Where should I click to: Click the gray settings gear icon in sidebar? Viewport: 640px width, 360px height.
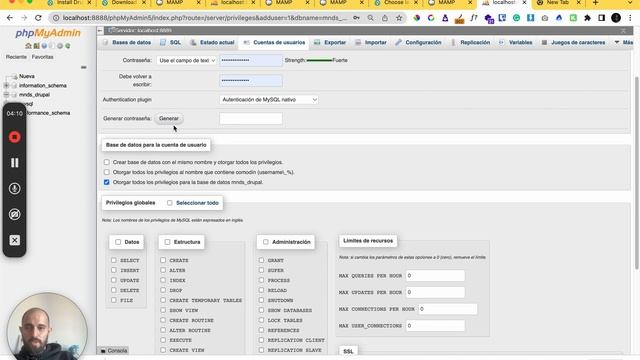click(x=60, y=46)
